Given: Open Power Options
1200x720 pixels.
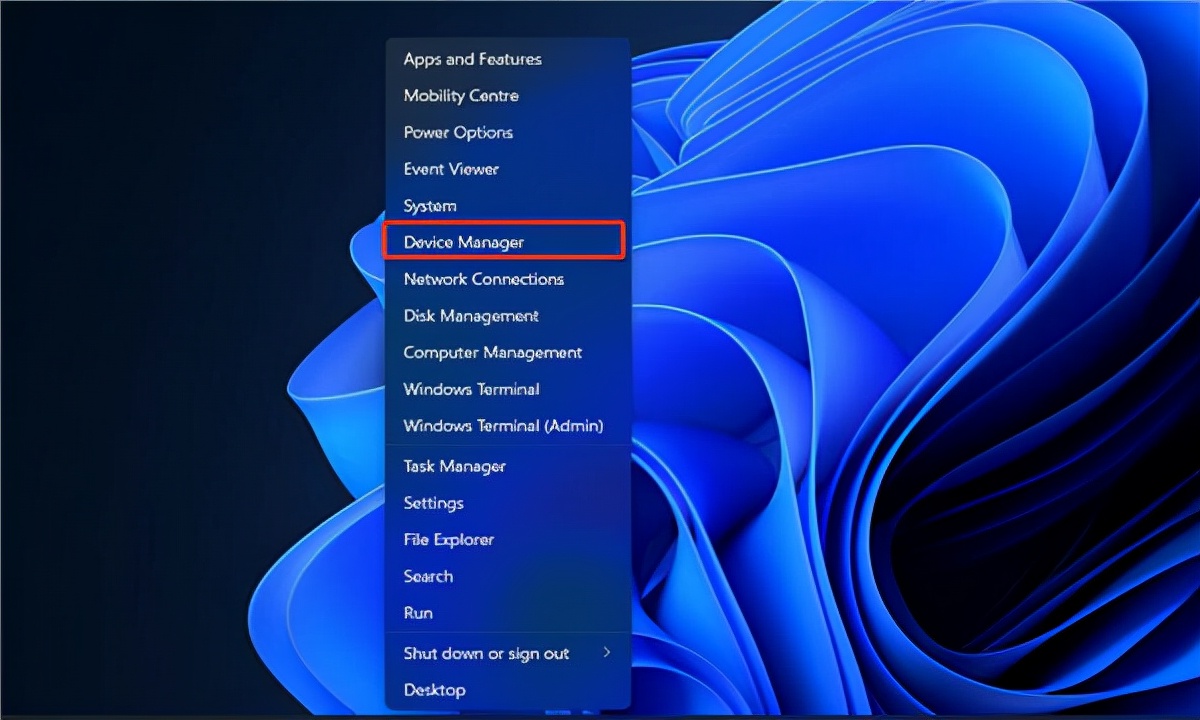Looking at the screenshot, I should click(x=457, y=132).
